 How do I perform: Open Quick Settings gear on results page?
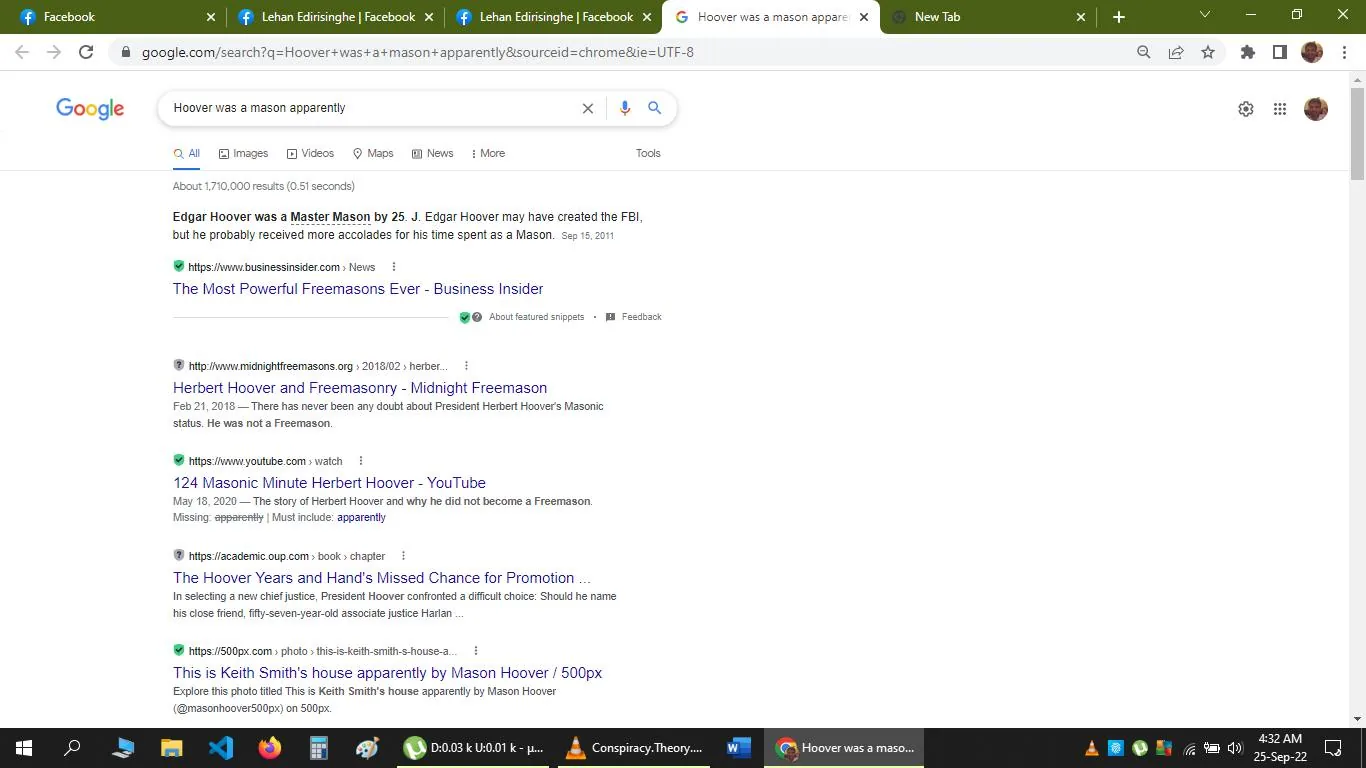1245,108
